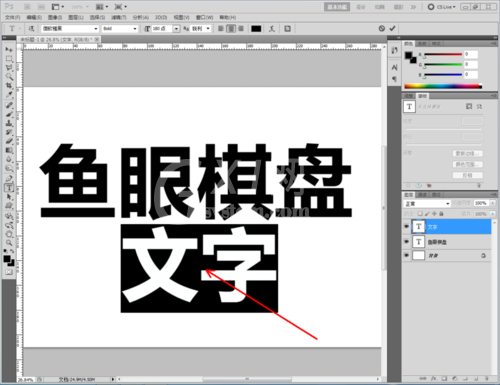Open the Screen Mode dropdown

[120, 7]
